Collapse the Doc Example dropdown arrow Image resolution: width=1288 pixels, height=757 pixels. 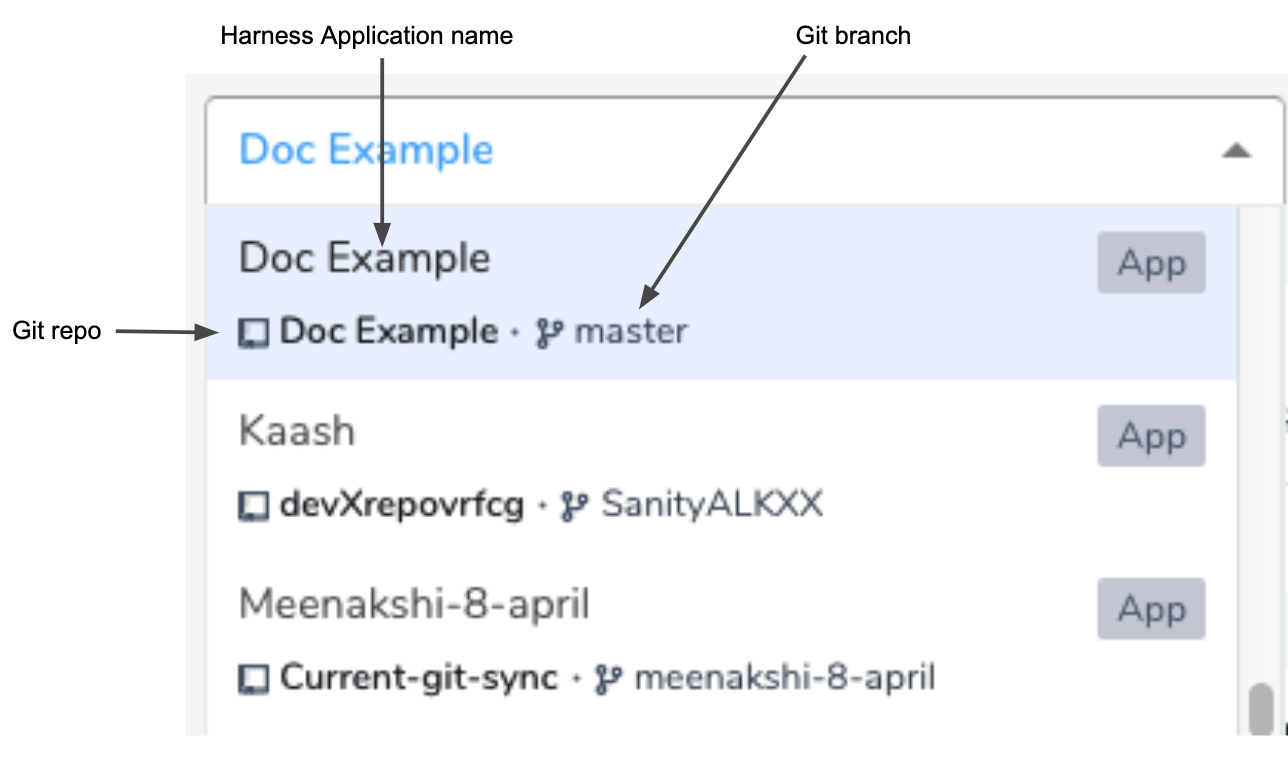pos(1237,151)
